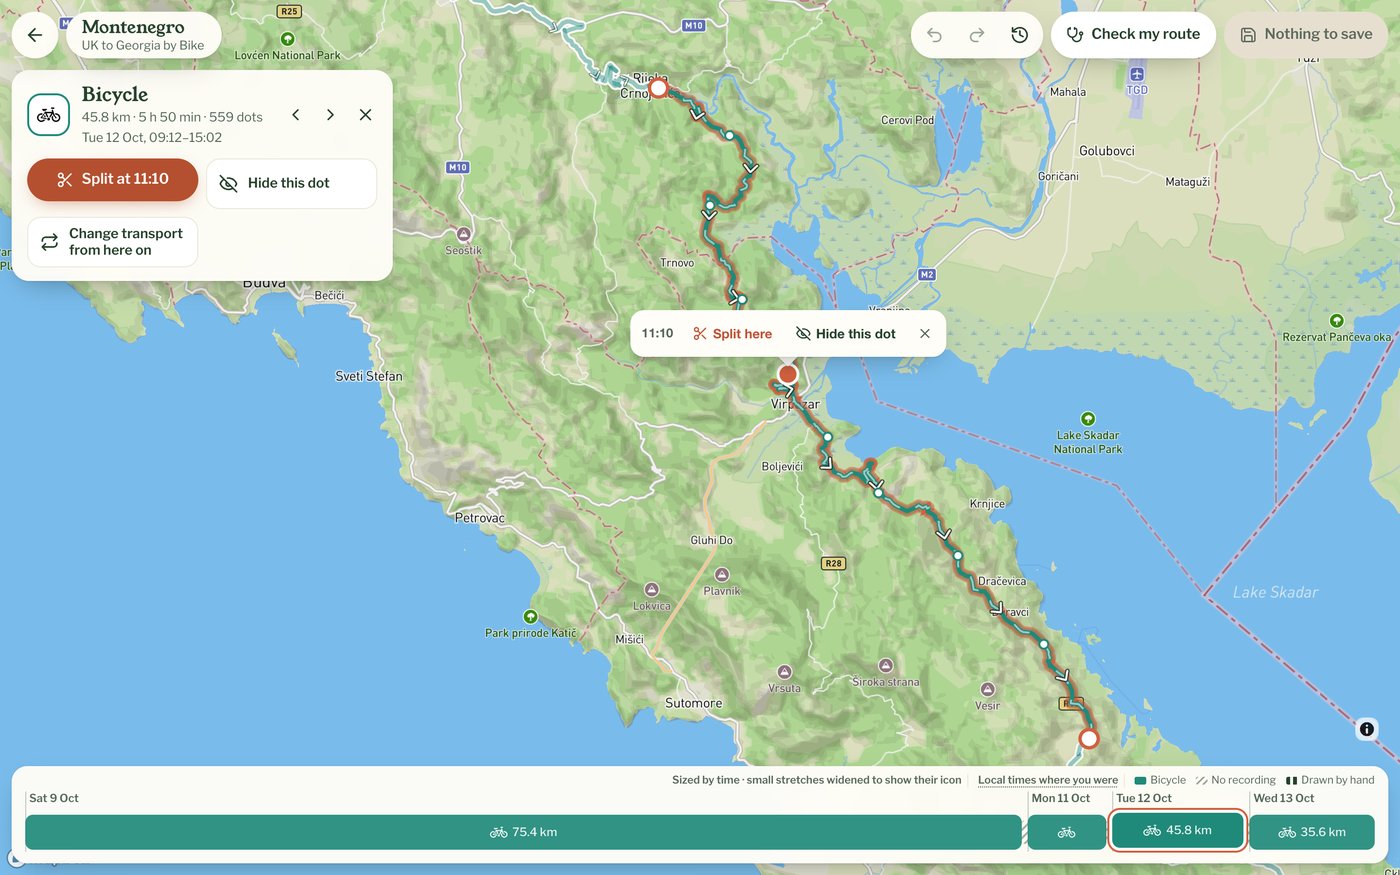Screen dimensions: 1400x875
Task: Click the Lake Skadar National Park marker
Action: point(1088,419)
